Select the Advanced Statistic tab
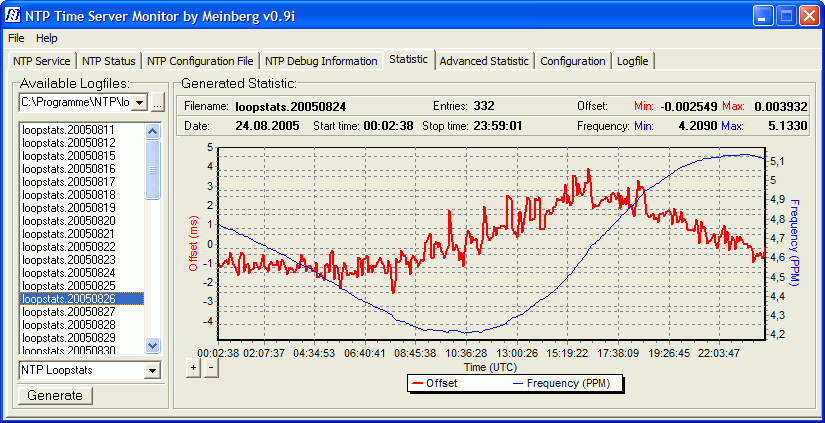The height and width of the screenshot is (423, 825). tap(484, 61)
